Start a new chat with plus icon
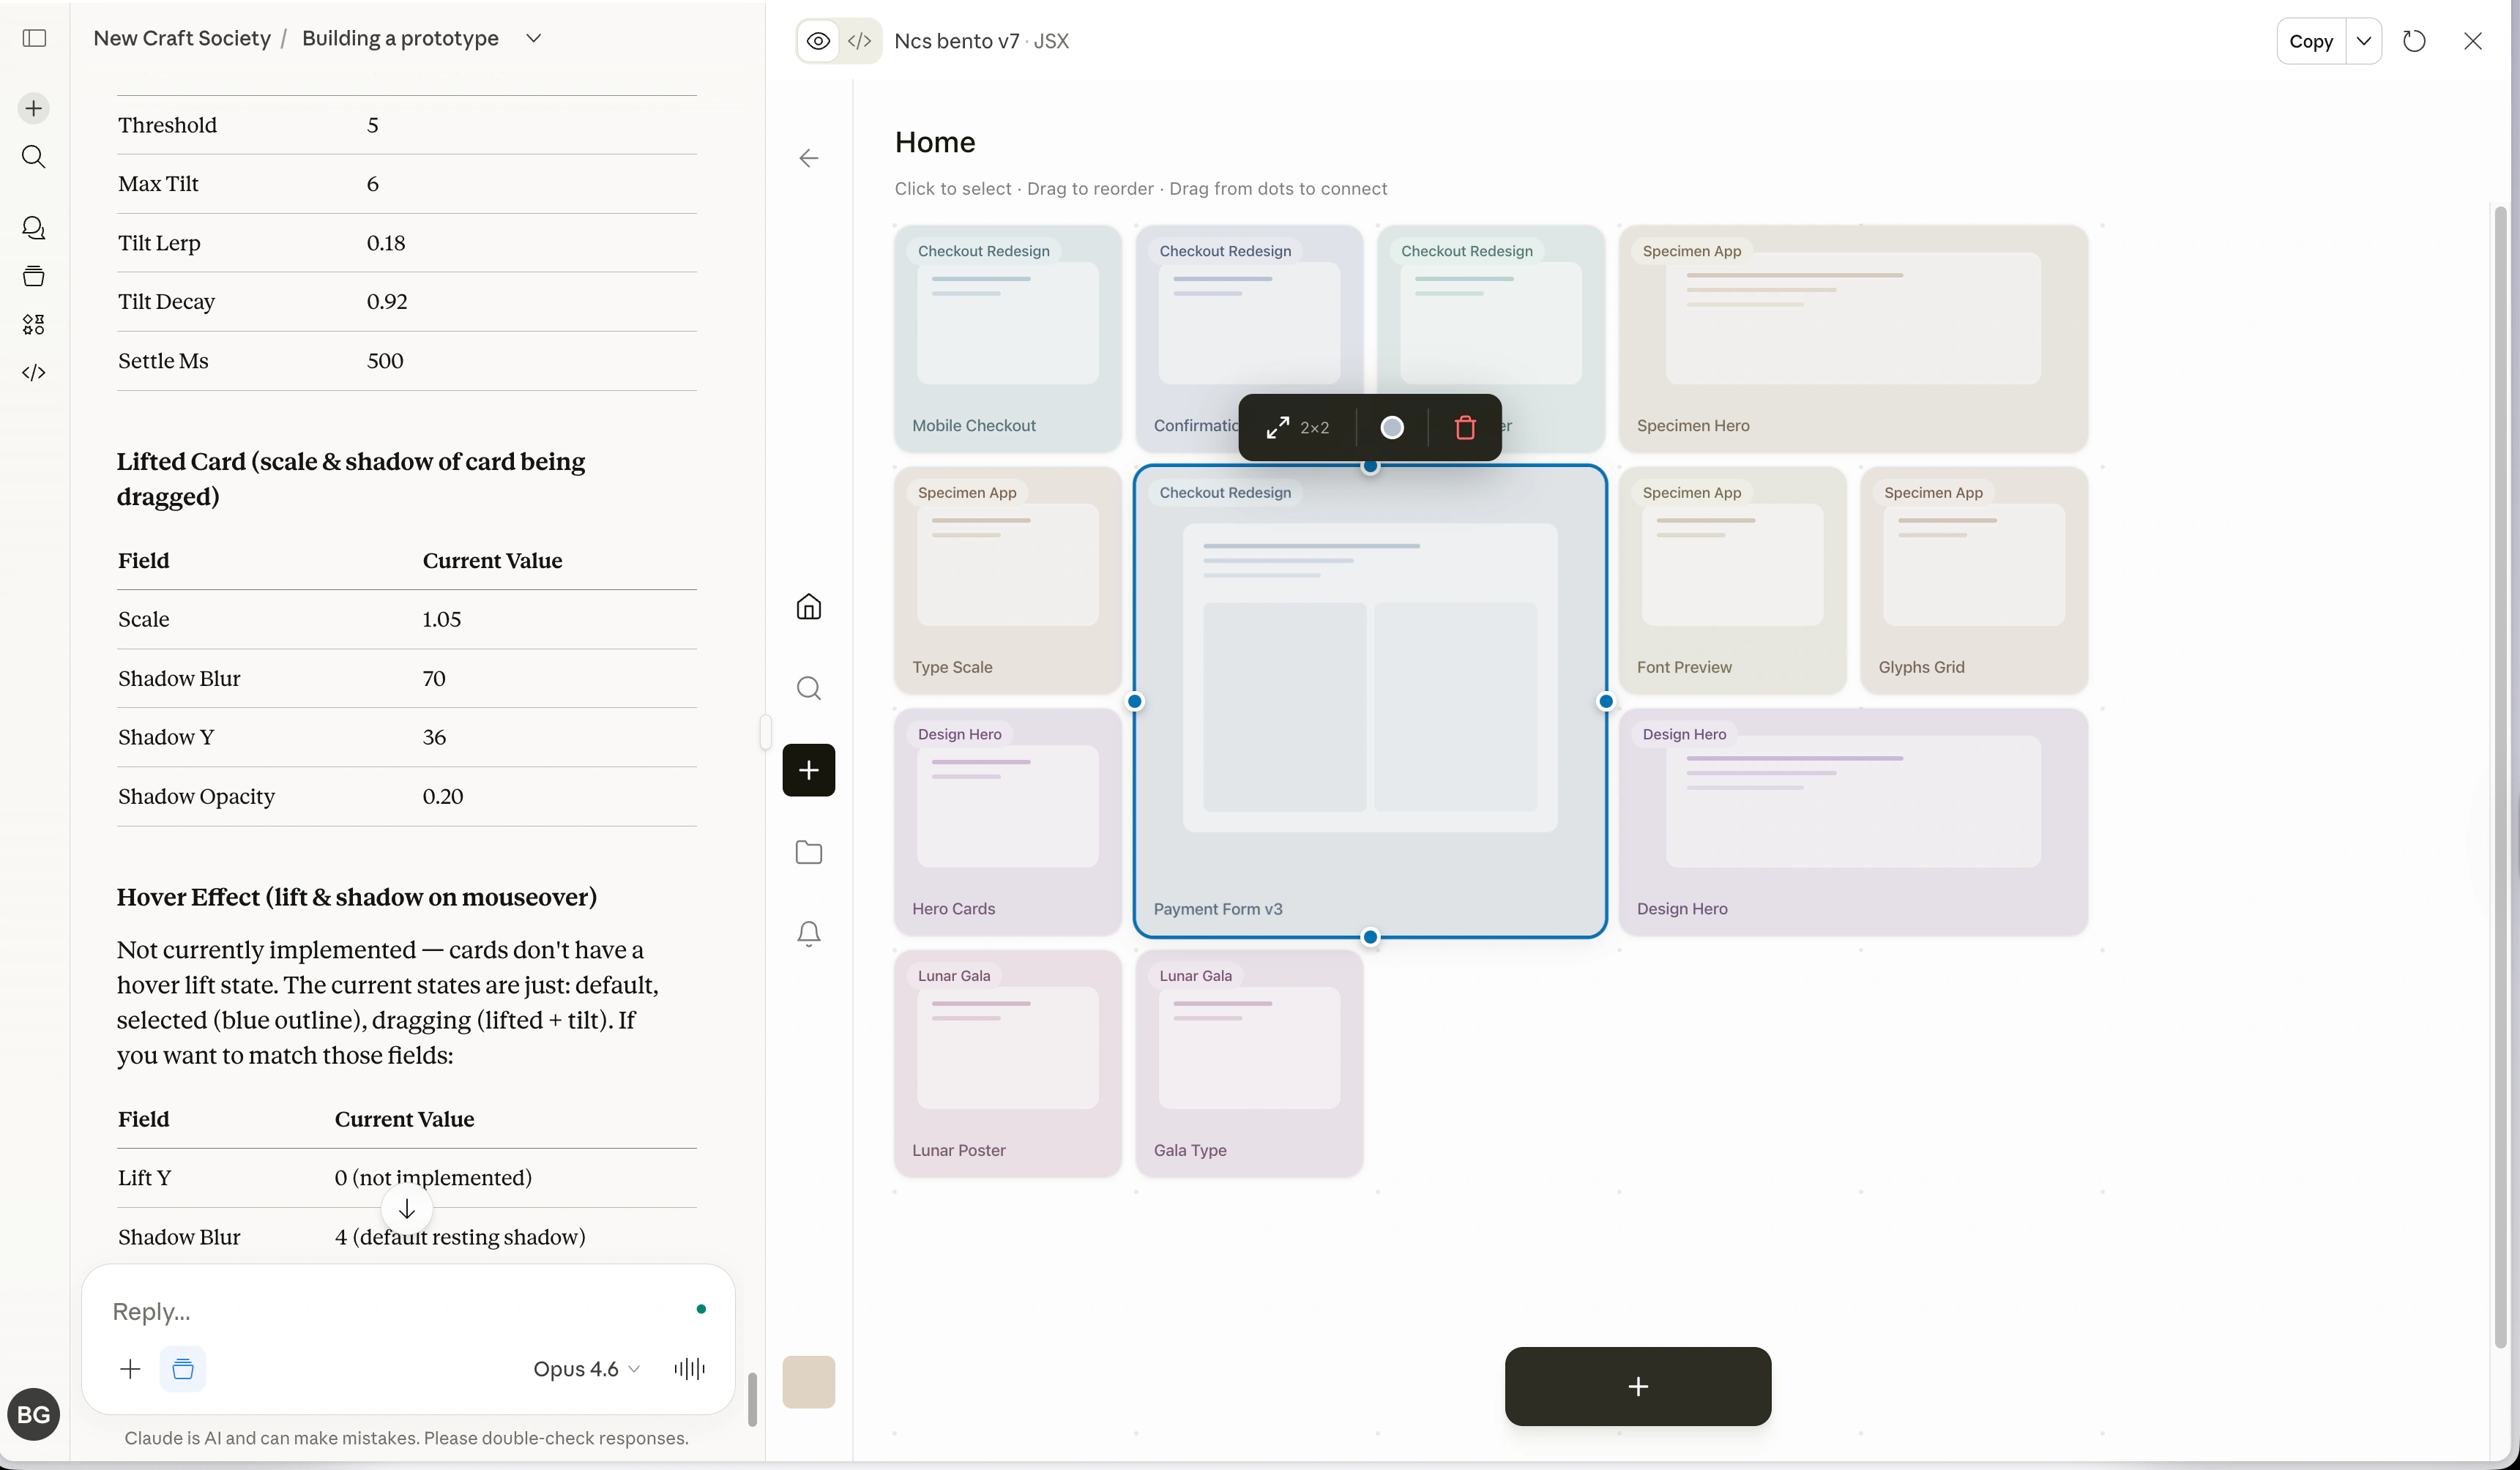 (x=34, y=108)
